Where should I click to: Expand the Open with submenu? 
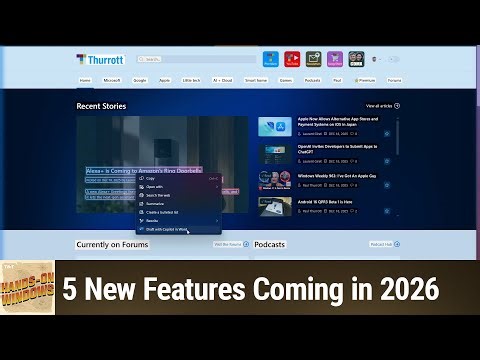click(x=179, y=187)
